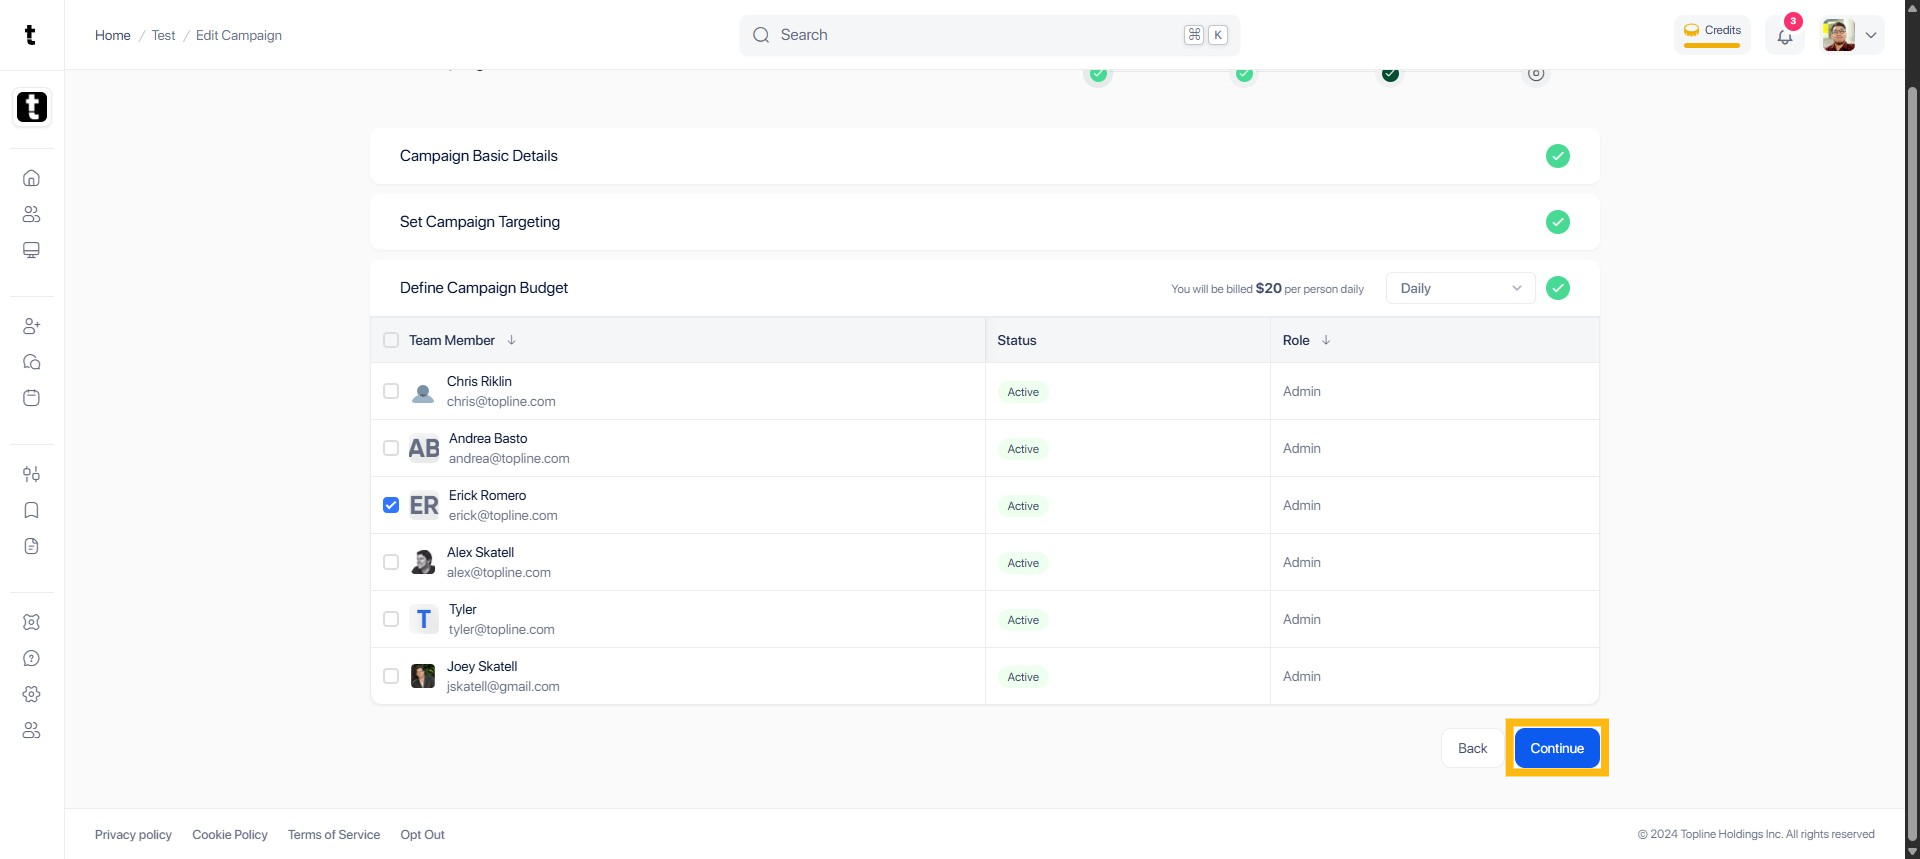Click the Active badge in Tyler's row
Image resolution: width=1920 pixels, height=859 pixels.
point(1023,620)
